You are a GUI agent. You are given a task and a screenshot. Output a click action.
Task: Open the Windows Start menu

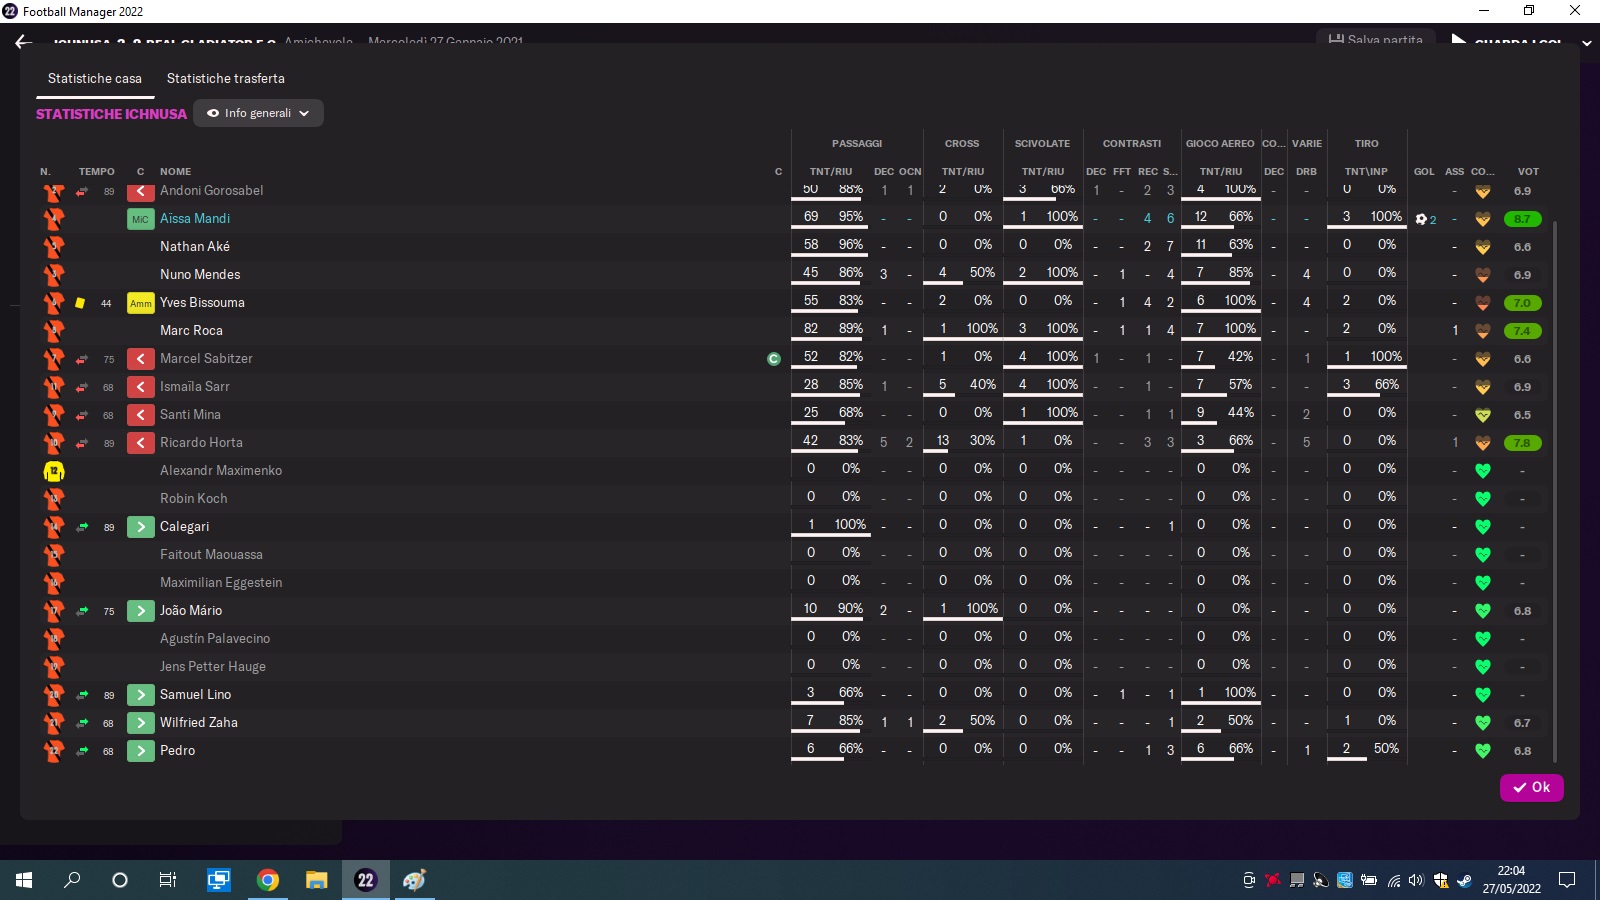coord(24,880)
